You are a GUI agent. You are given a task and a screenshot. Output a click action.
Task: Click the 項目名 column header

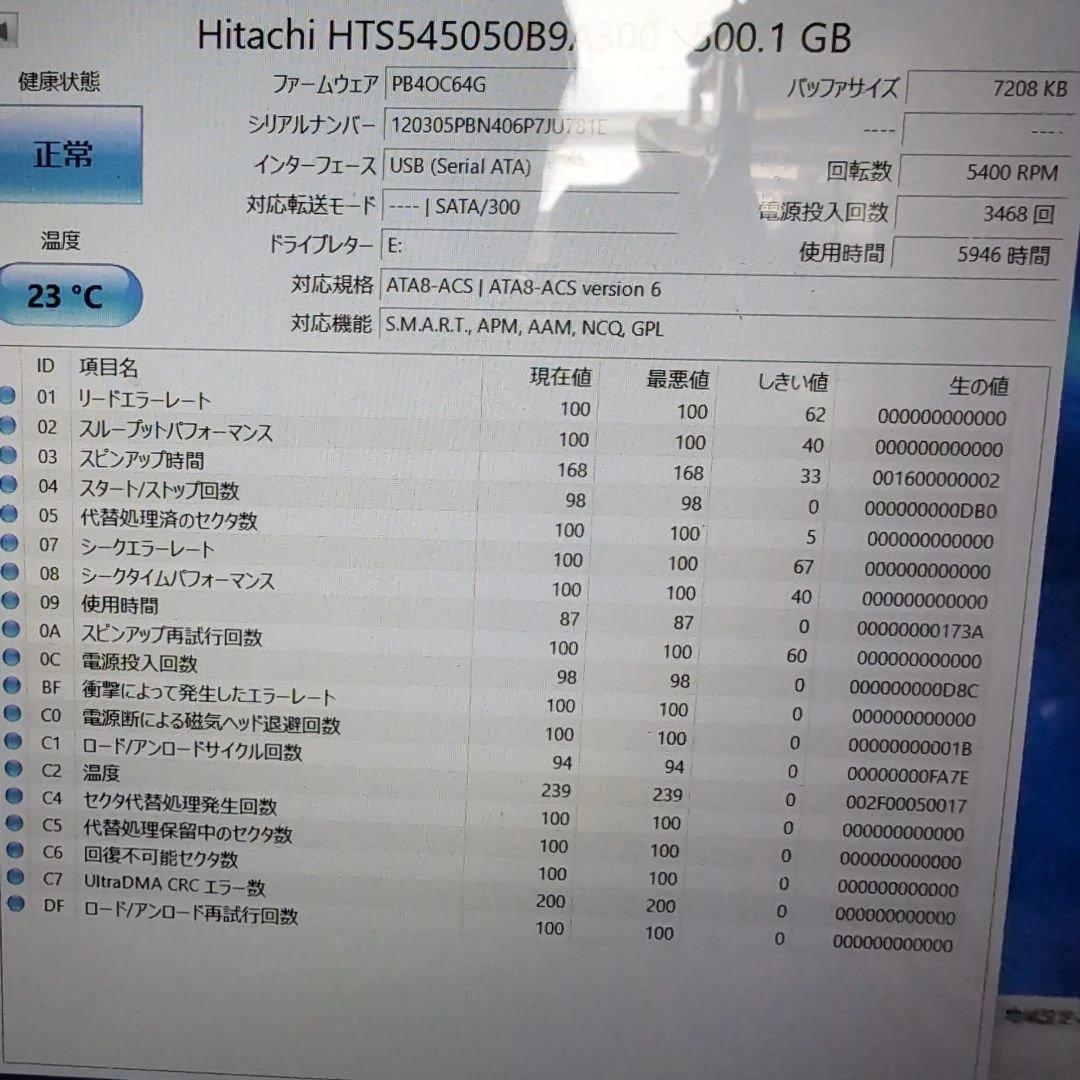click(x=108, y=367)
